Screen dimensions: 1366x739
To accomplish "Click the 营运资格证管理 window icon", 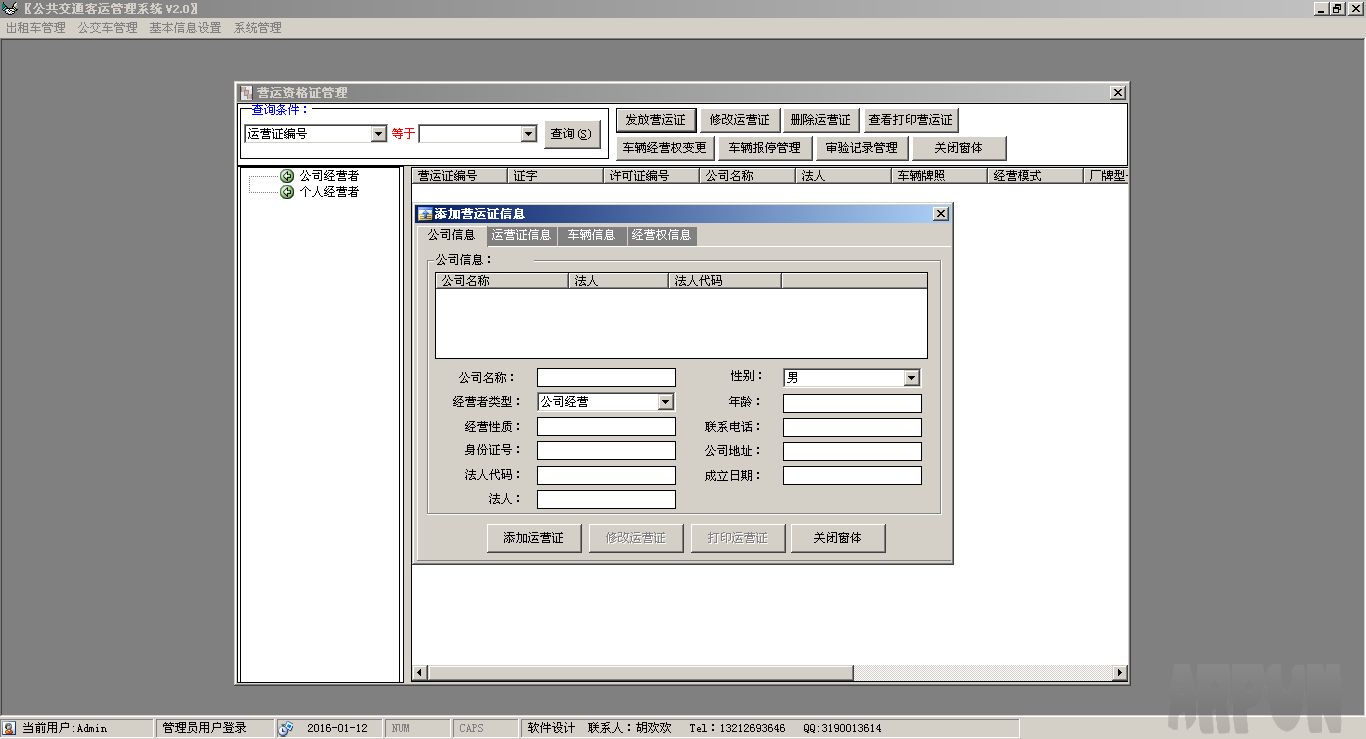I will [245, 92].
